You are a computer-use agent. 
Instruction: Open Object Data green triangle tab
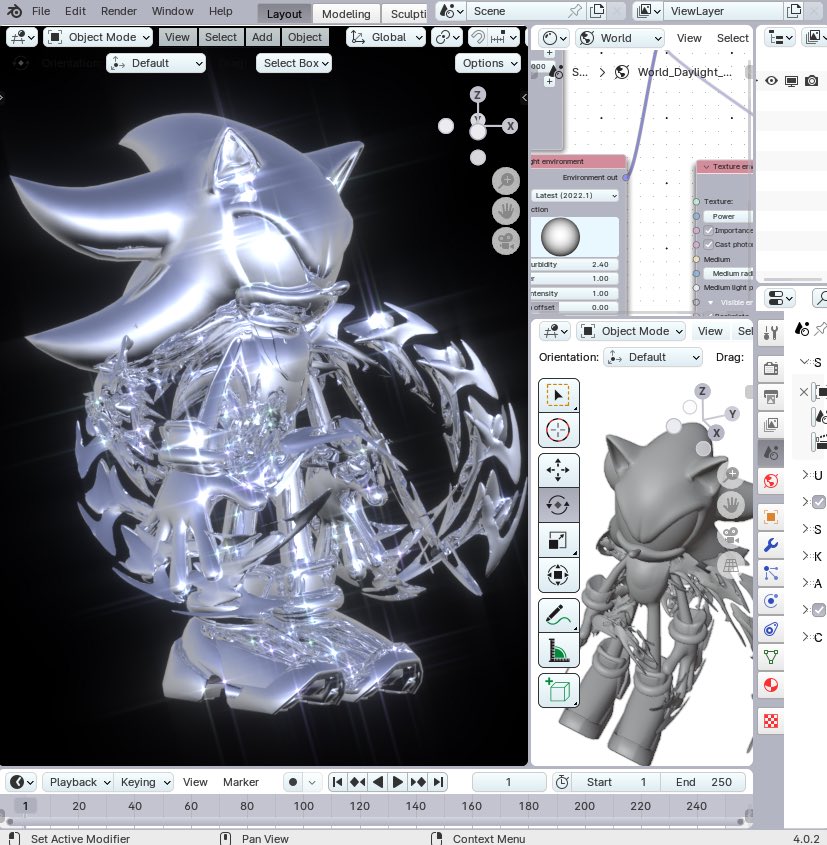pos(771,657)
